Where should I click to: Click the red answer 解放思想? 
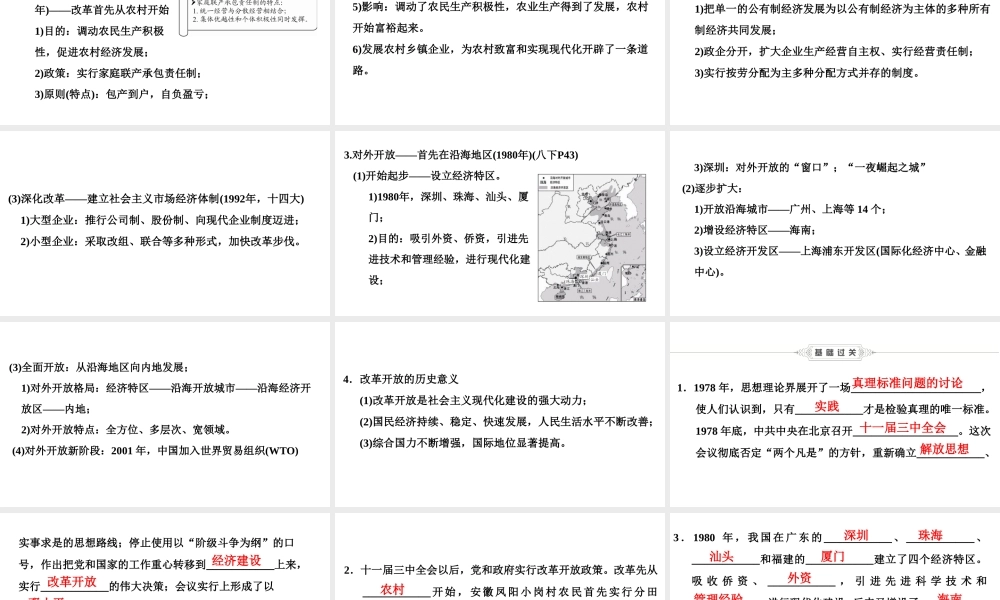point(945,449)
